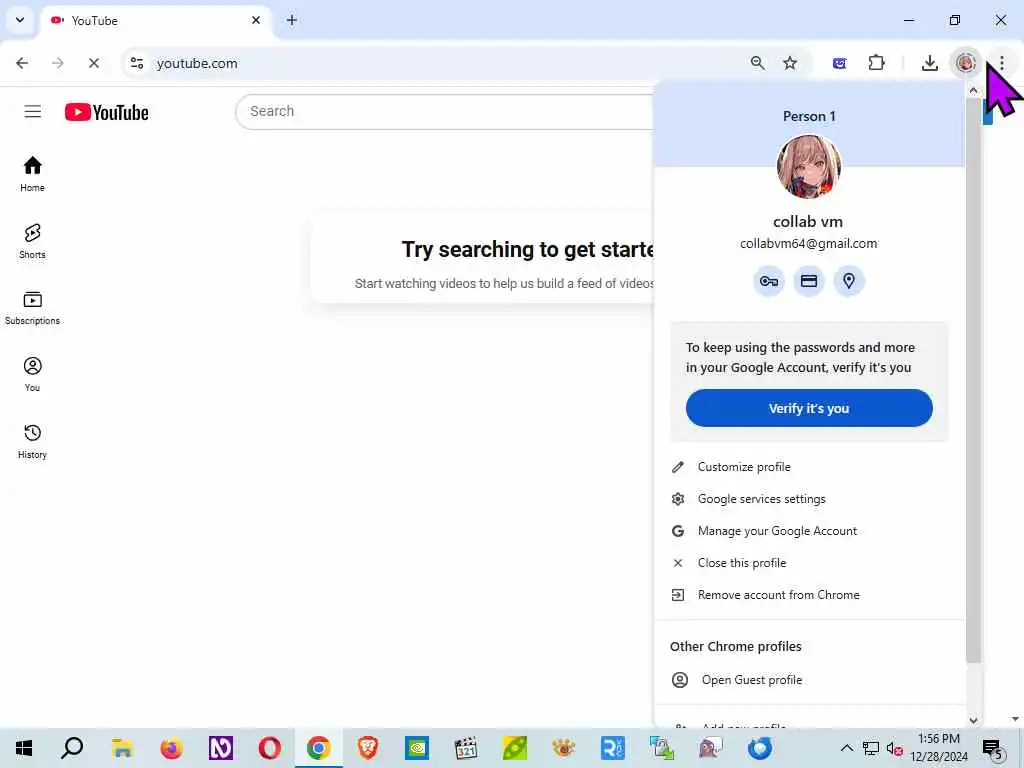
Task: Go back to the previous page
Action: pos(22,63)
